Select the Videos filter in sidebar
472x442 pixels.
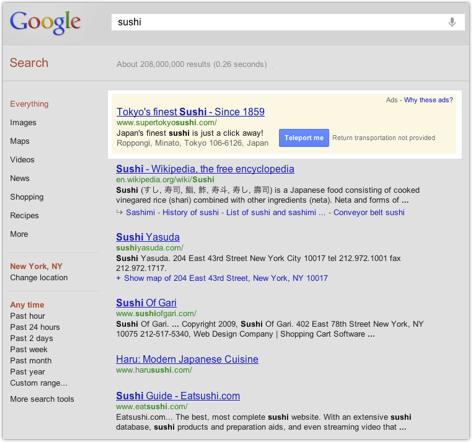click(x=22, y=160)
